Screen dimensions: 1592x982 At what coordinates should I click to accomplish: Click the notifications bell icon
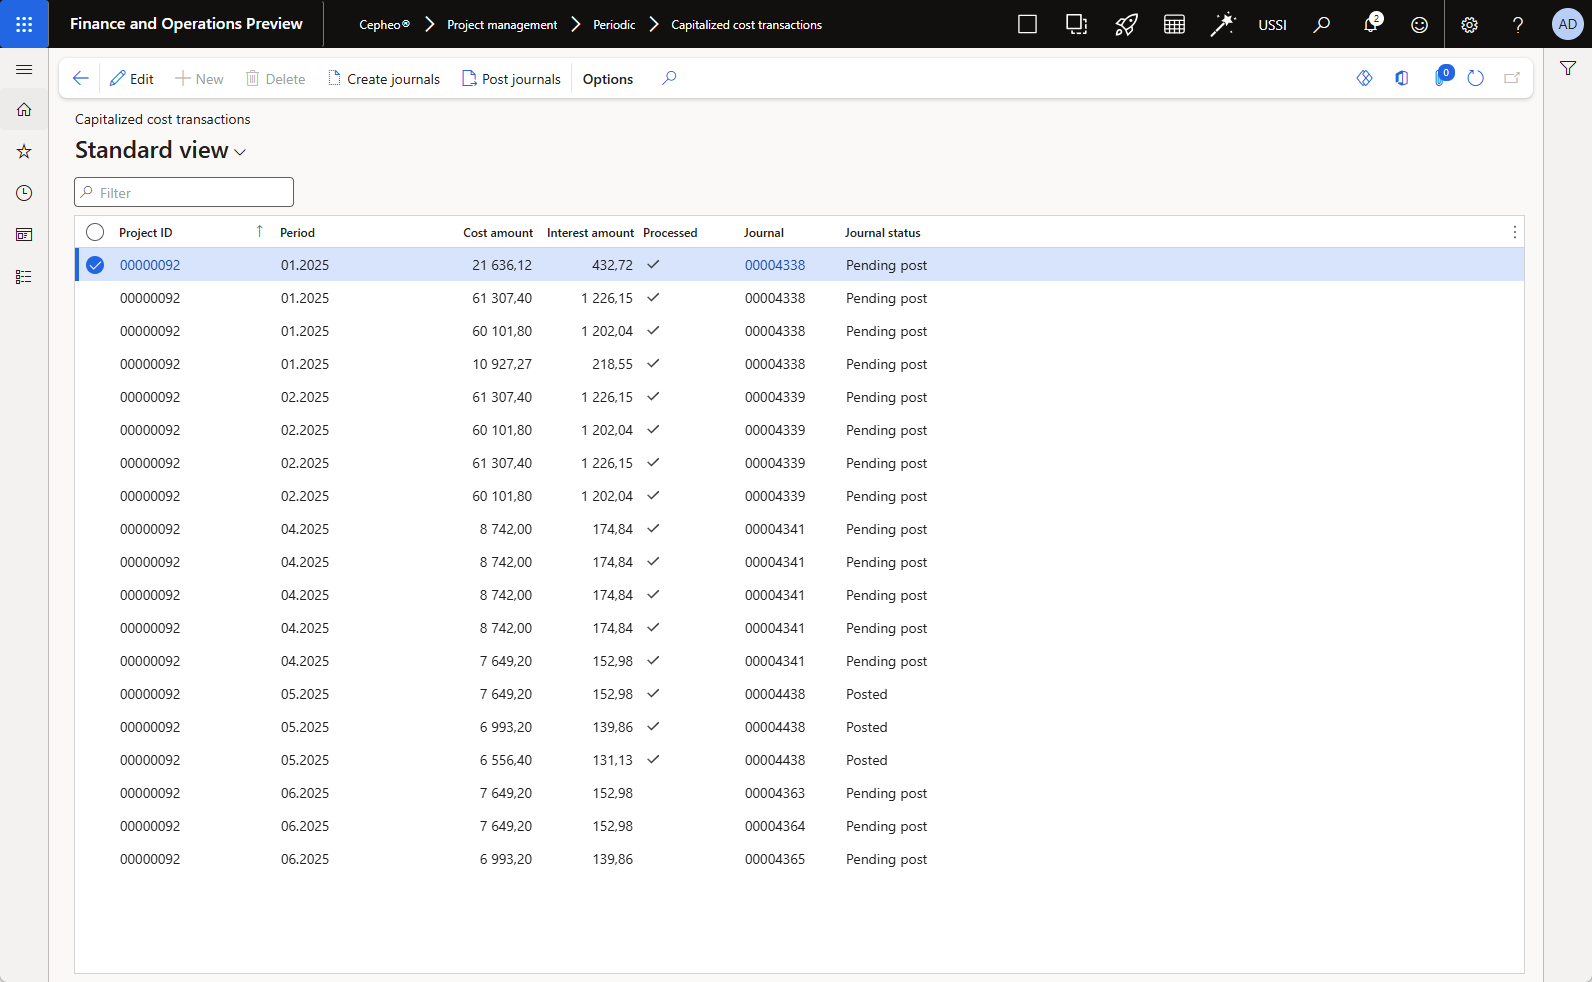click(x=1370, y=24)
